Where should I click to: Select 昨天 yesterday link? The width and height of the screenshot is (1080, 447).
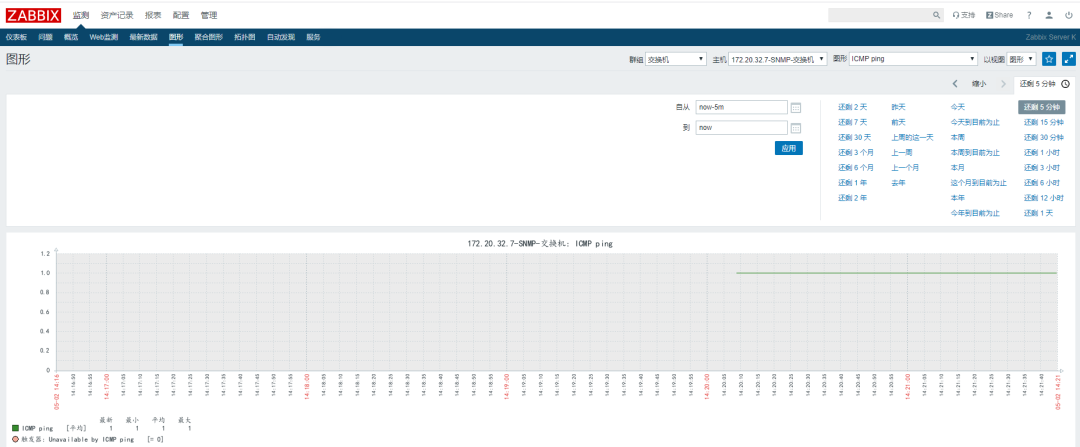(898, 107)
